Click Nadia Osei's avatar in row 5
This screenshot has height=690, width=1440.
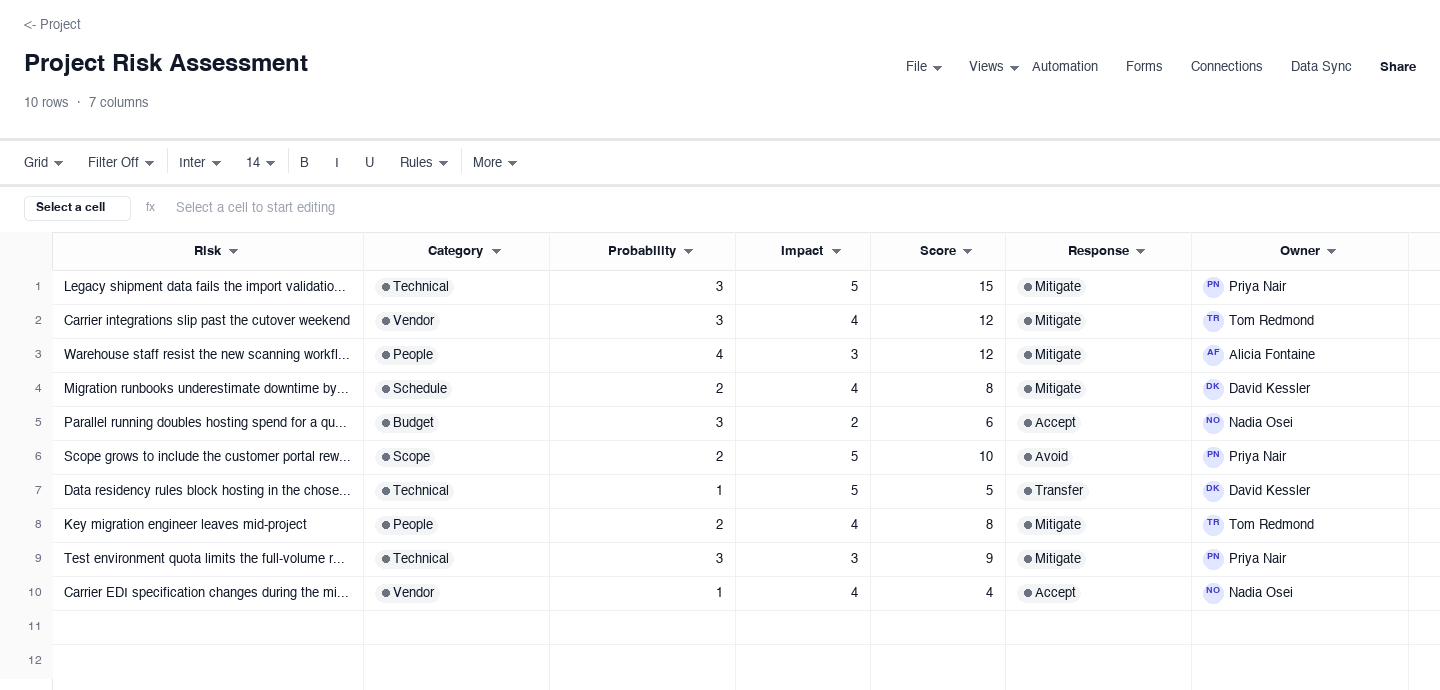[x=1213, y=423]
